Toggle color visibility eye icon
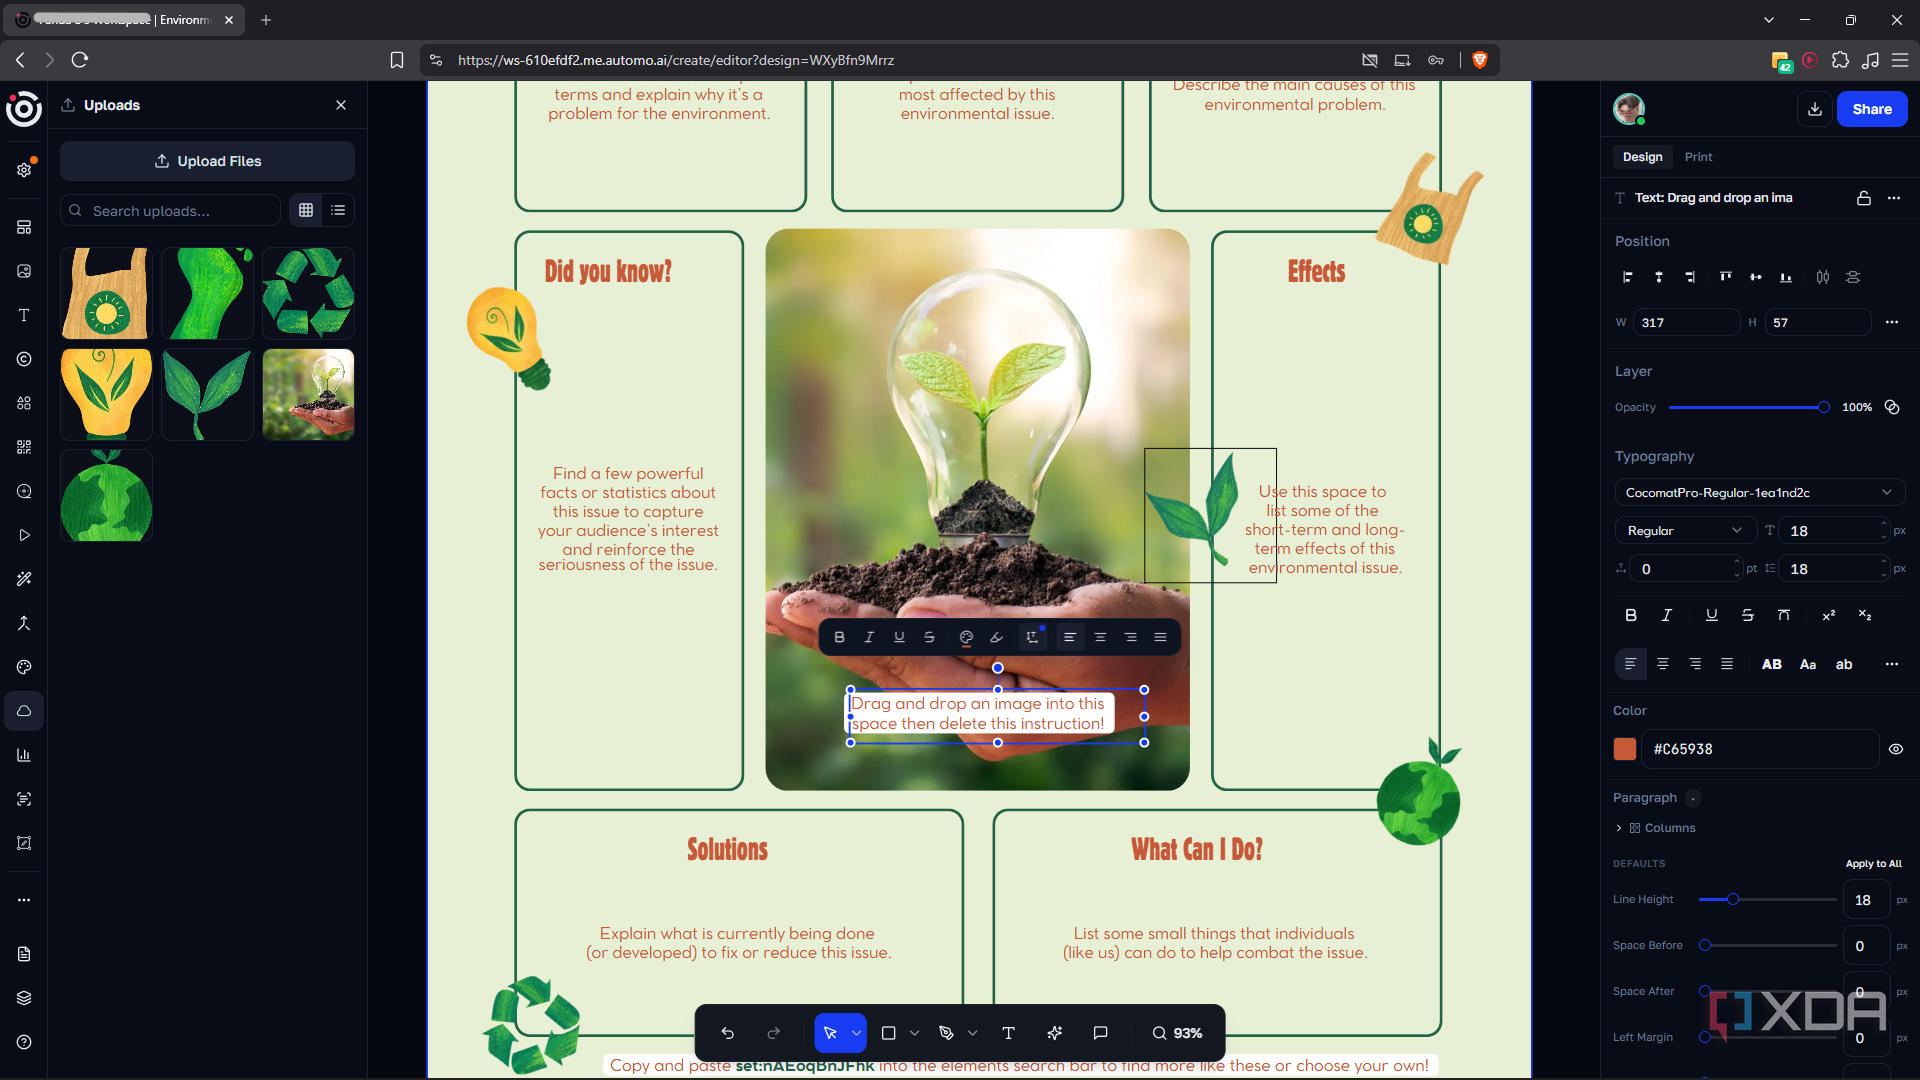 pyautogui.click(x=1896, y=749)
